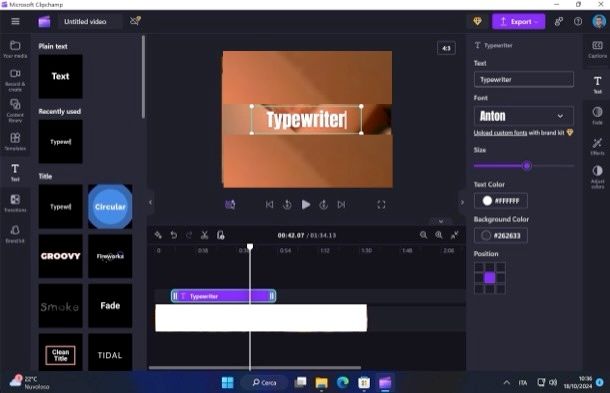The width and height of the screenshot is (610, 393).
Task: Open the share and invite icon
Action: pos(559,21)
